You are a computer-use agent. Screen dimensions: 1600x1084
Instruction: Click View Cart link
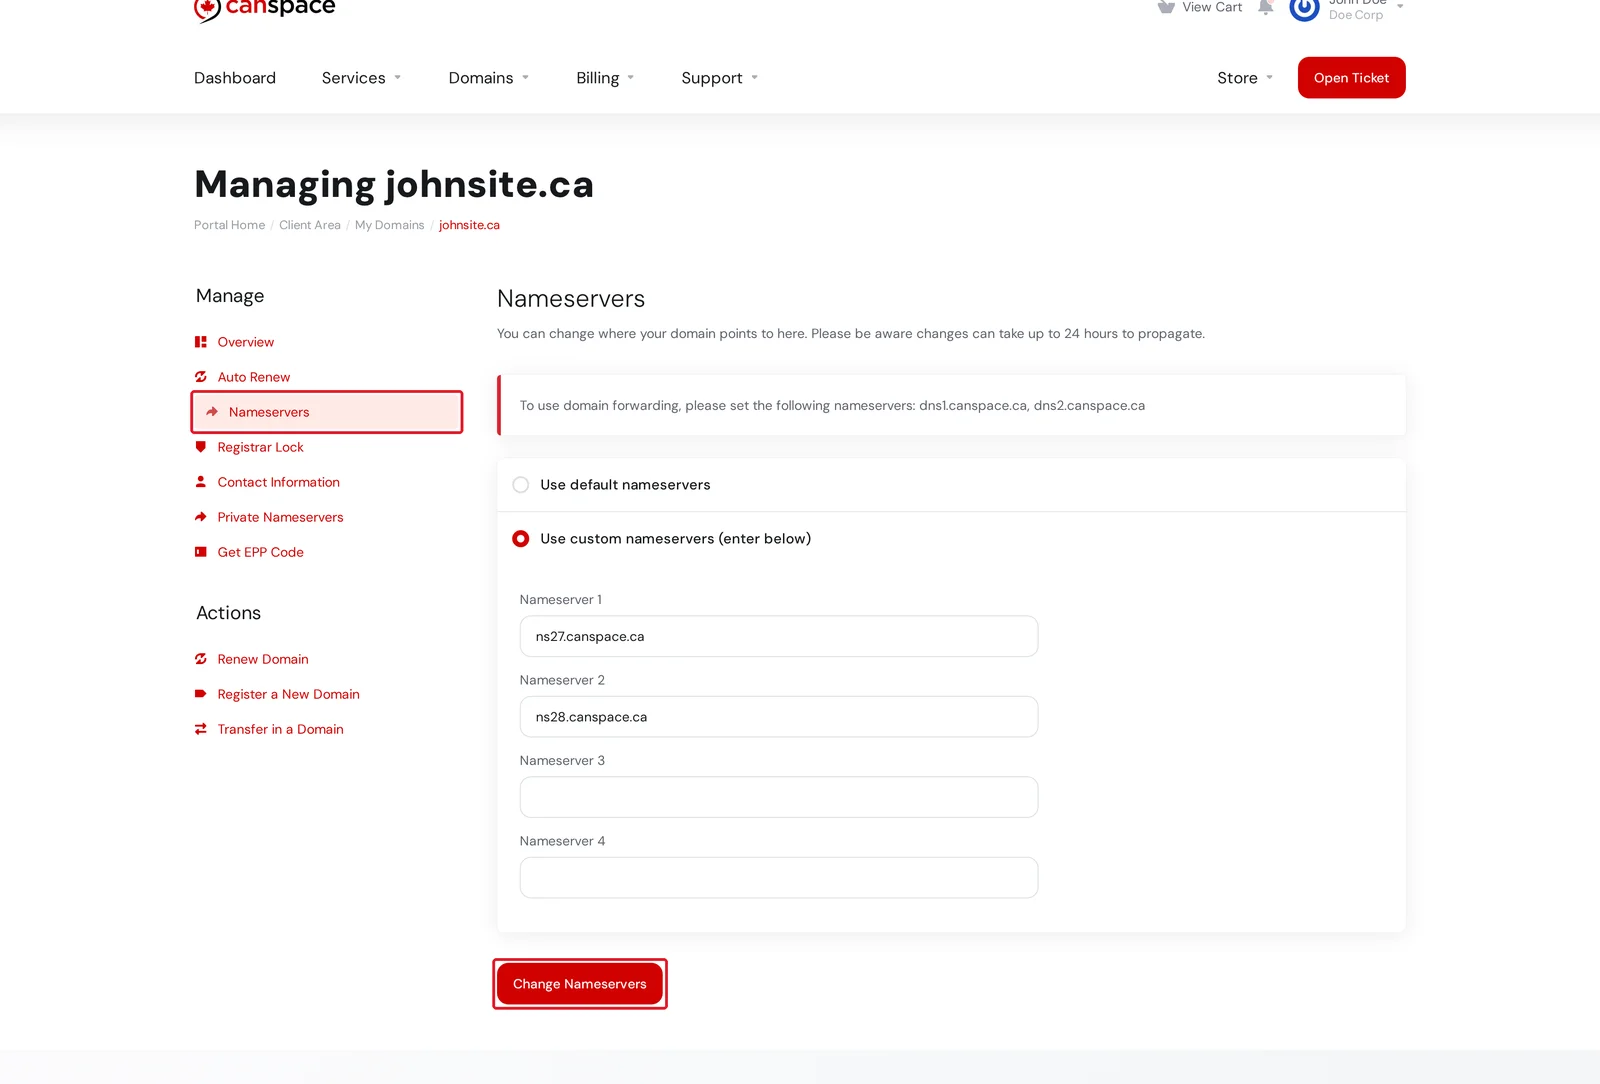[x=1212, y=7]
